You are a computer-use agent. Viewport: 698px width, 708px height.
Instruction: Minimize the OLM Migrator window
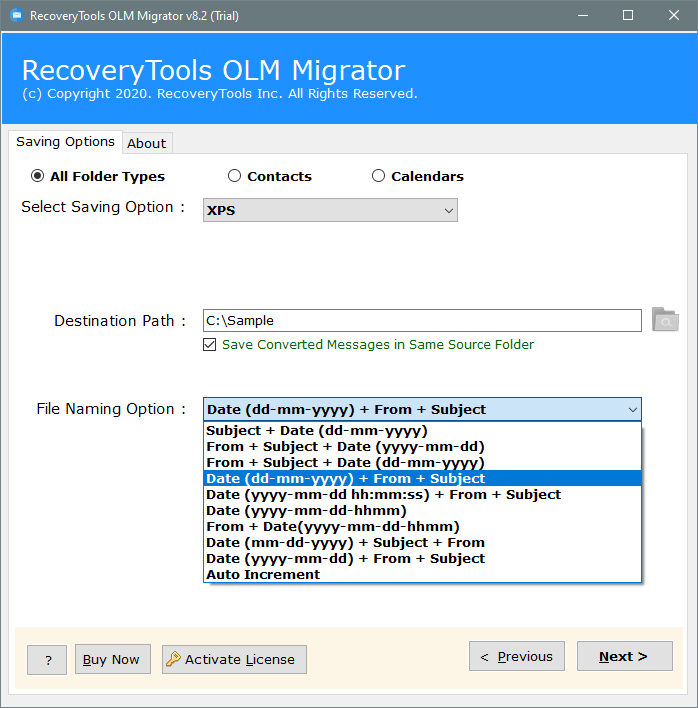click(583, 15)
